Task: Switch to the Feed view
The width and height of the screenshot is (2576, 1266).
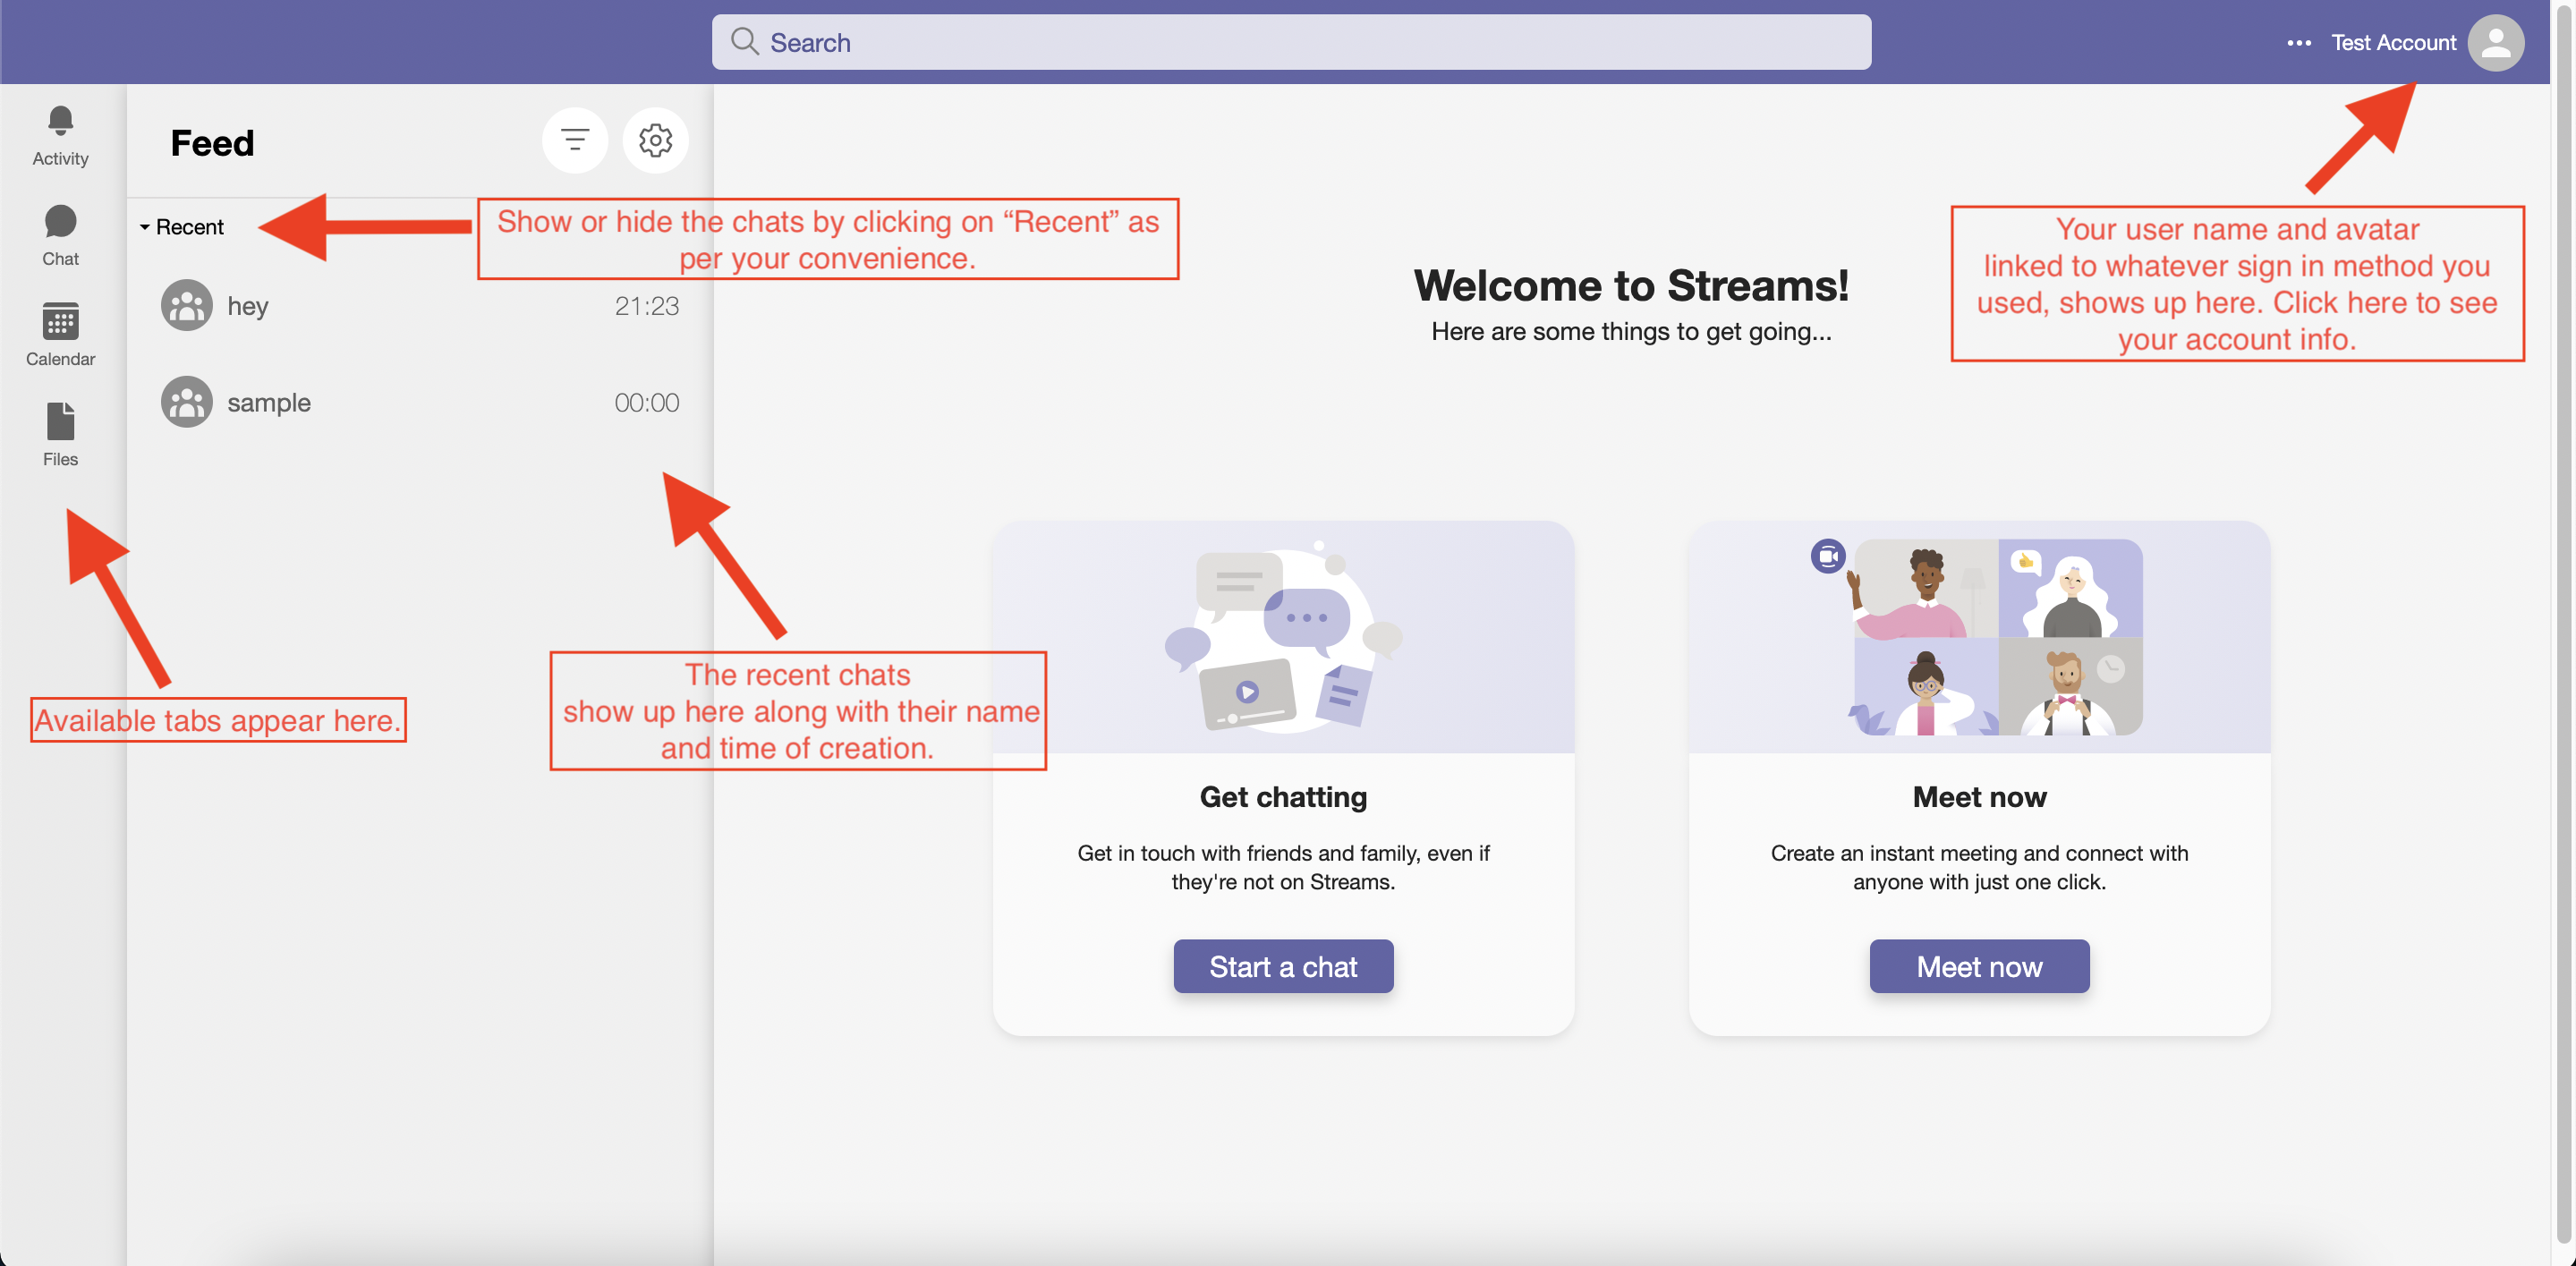Action: click(211, 142)
